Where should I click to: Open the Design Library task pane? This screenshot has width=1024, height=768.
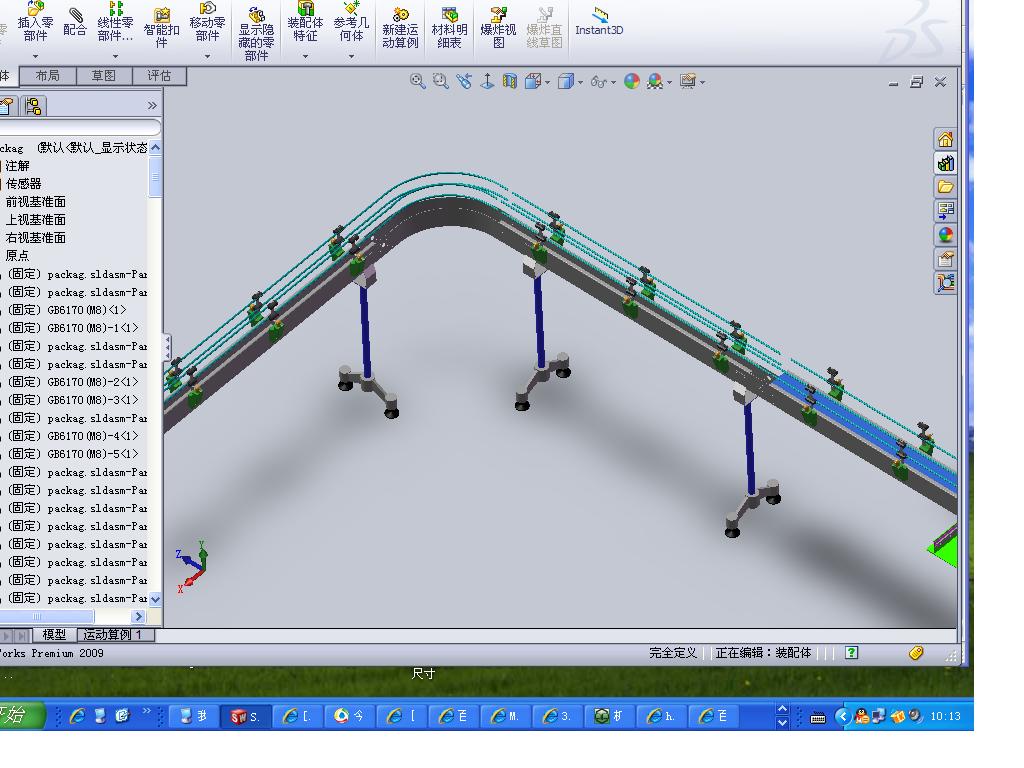click(945, 163)
